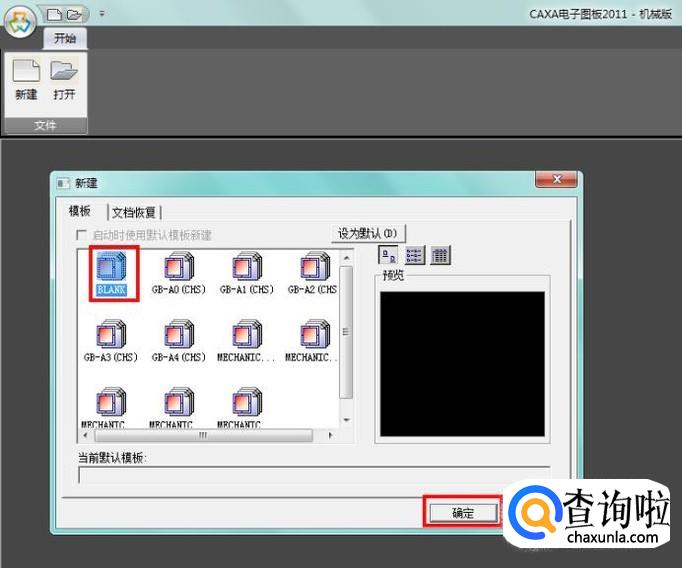
Task: Expand the quick access toolbar customize arrow
Action: 102,14
